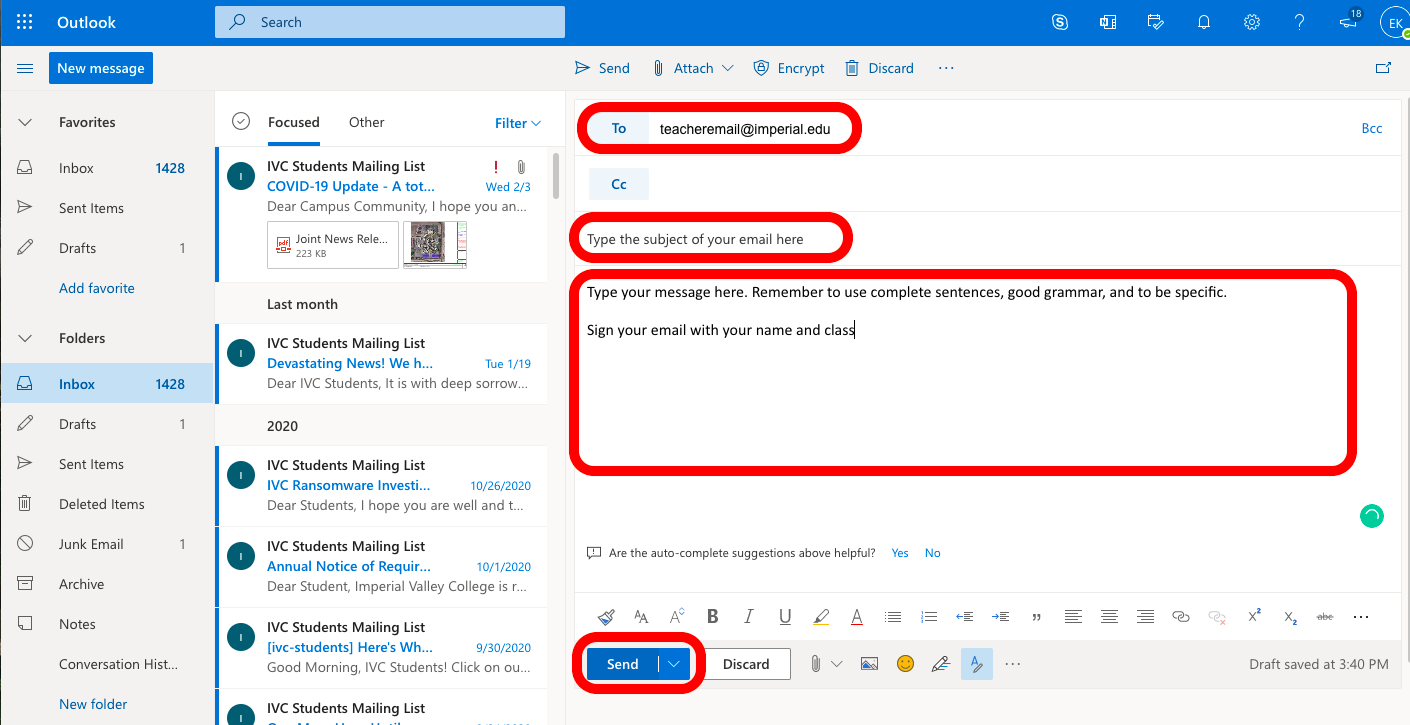Open the My Day calendar-check panel
Viewport: 1410px width, 725px height.
[1156, 22]
